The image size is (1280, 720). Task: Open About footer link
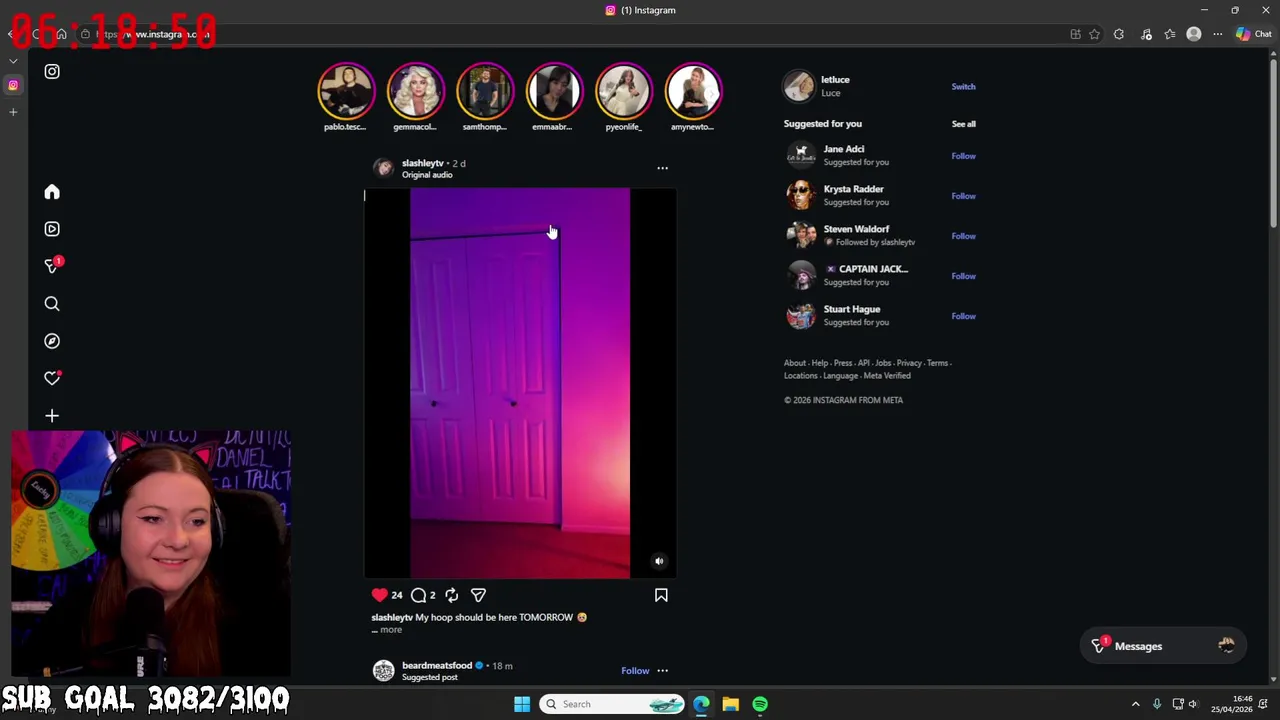(794, 363)
